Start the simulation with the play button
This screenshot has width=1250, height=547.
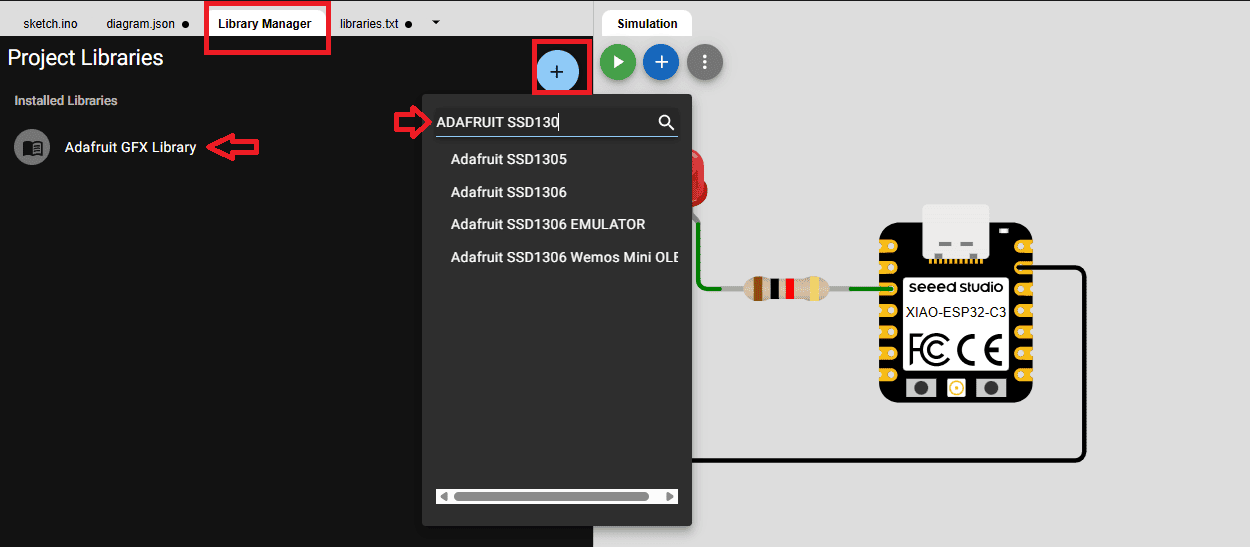618,62
